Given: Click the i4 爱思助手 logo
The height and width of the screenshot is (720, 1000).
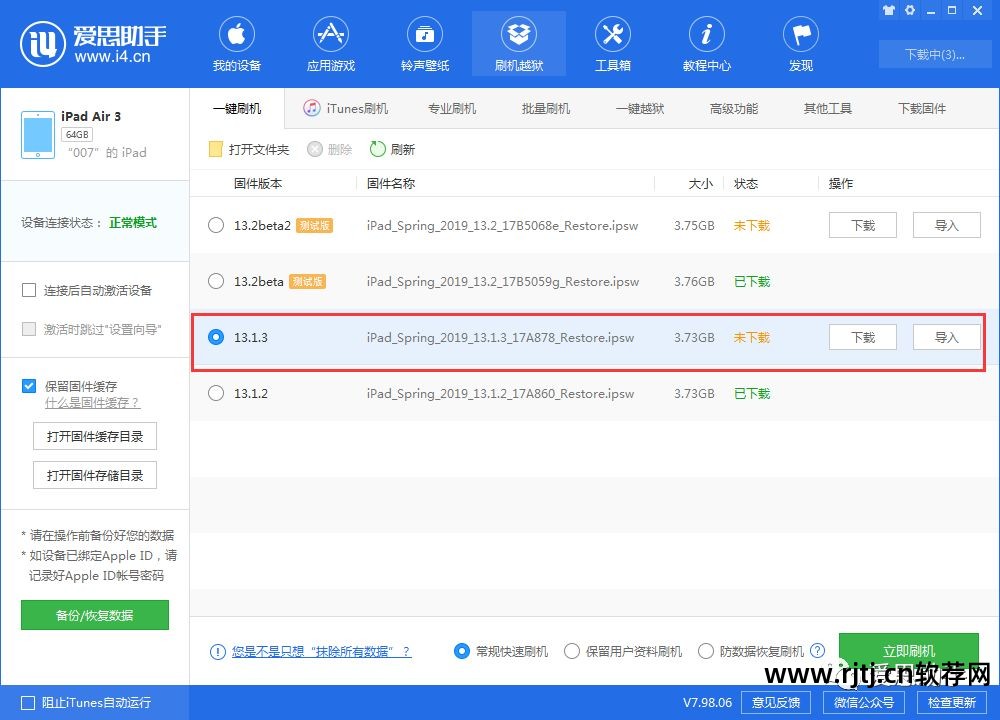Looking at the screenshot, I should pyautogui.click(x=93, y=44).
